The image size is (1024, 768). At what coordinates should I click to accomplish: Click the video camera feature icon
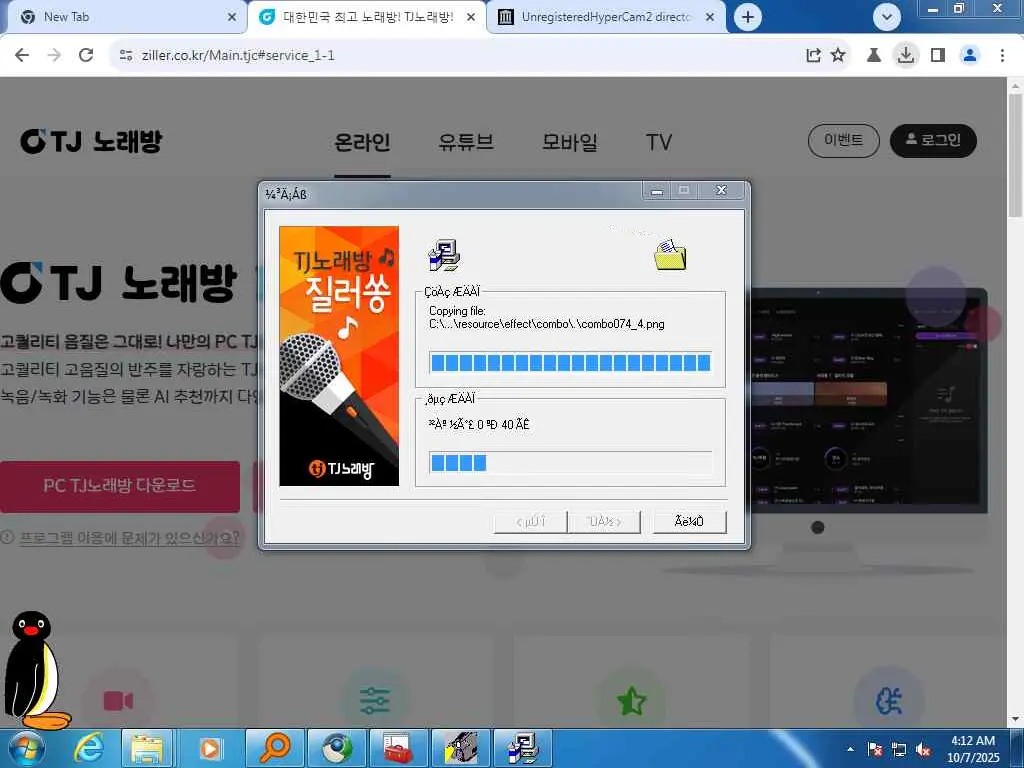(118, 701)
